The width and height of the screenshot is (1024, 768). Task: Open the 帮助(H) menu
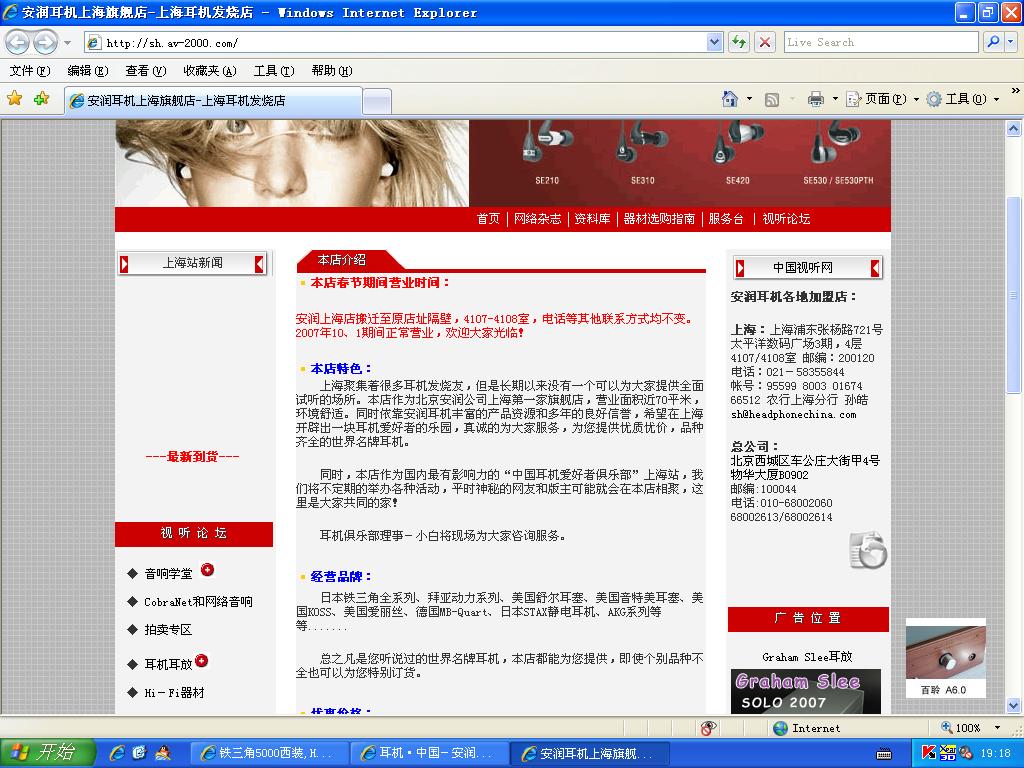332,71
